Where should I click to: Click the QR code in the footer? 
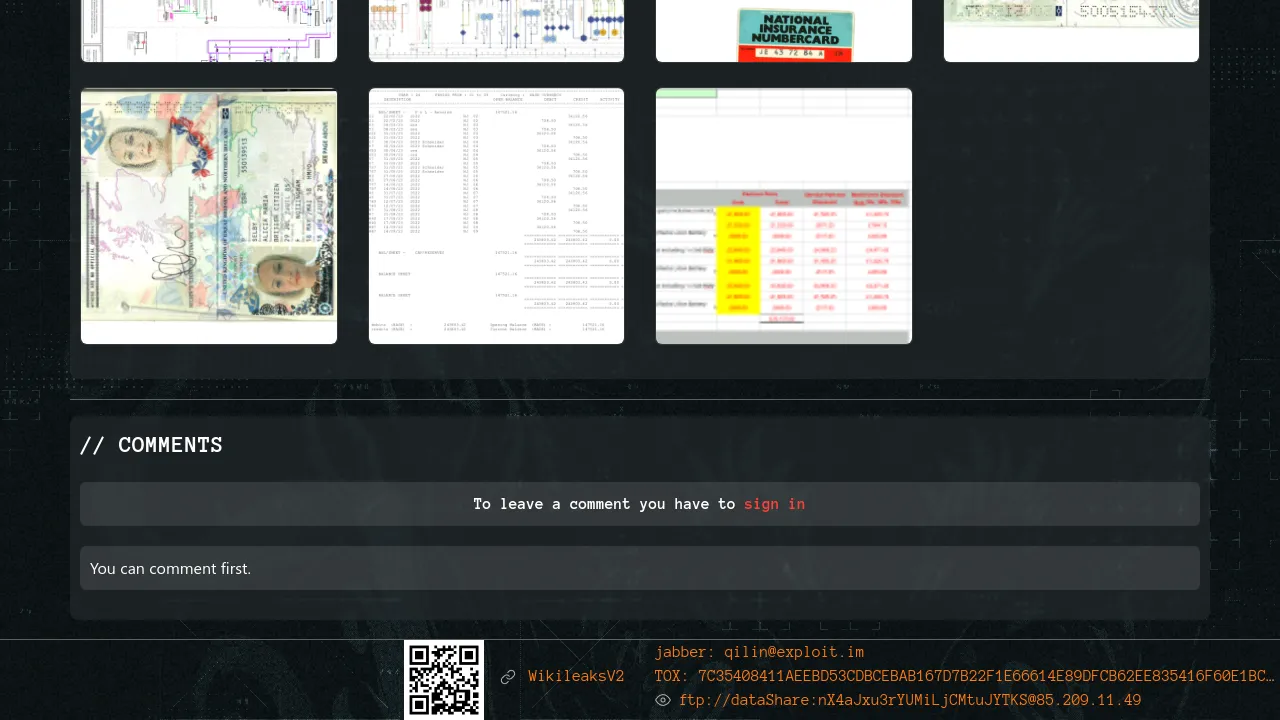point(444,679)
